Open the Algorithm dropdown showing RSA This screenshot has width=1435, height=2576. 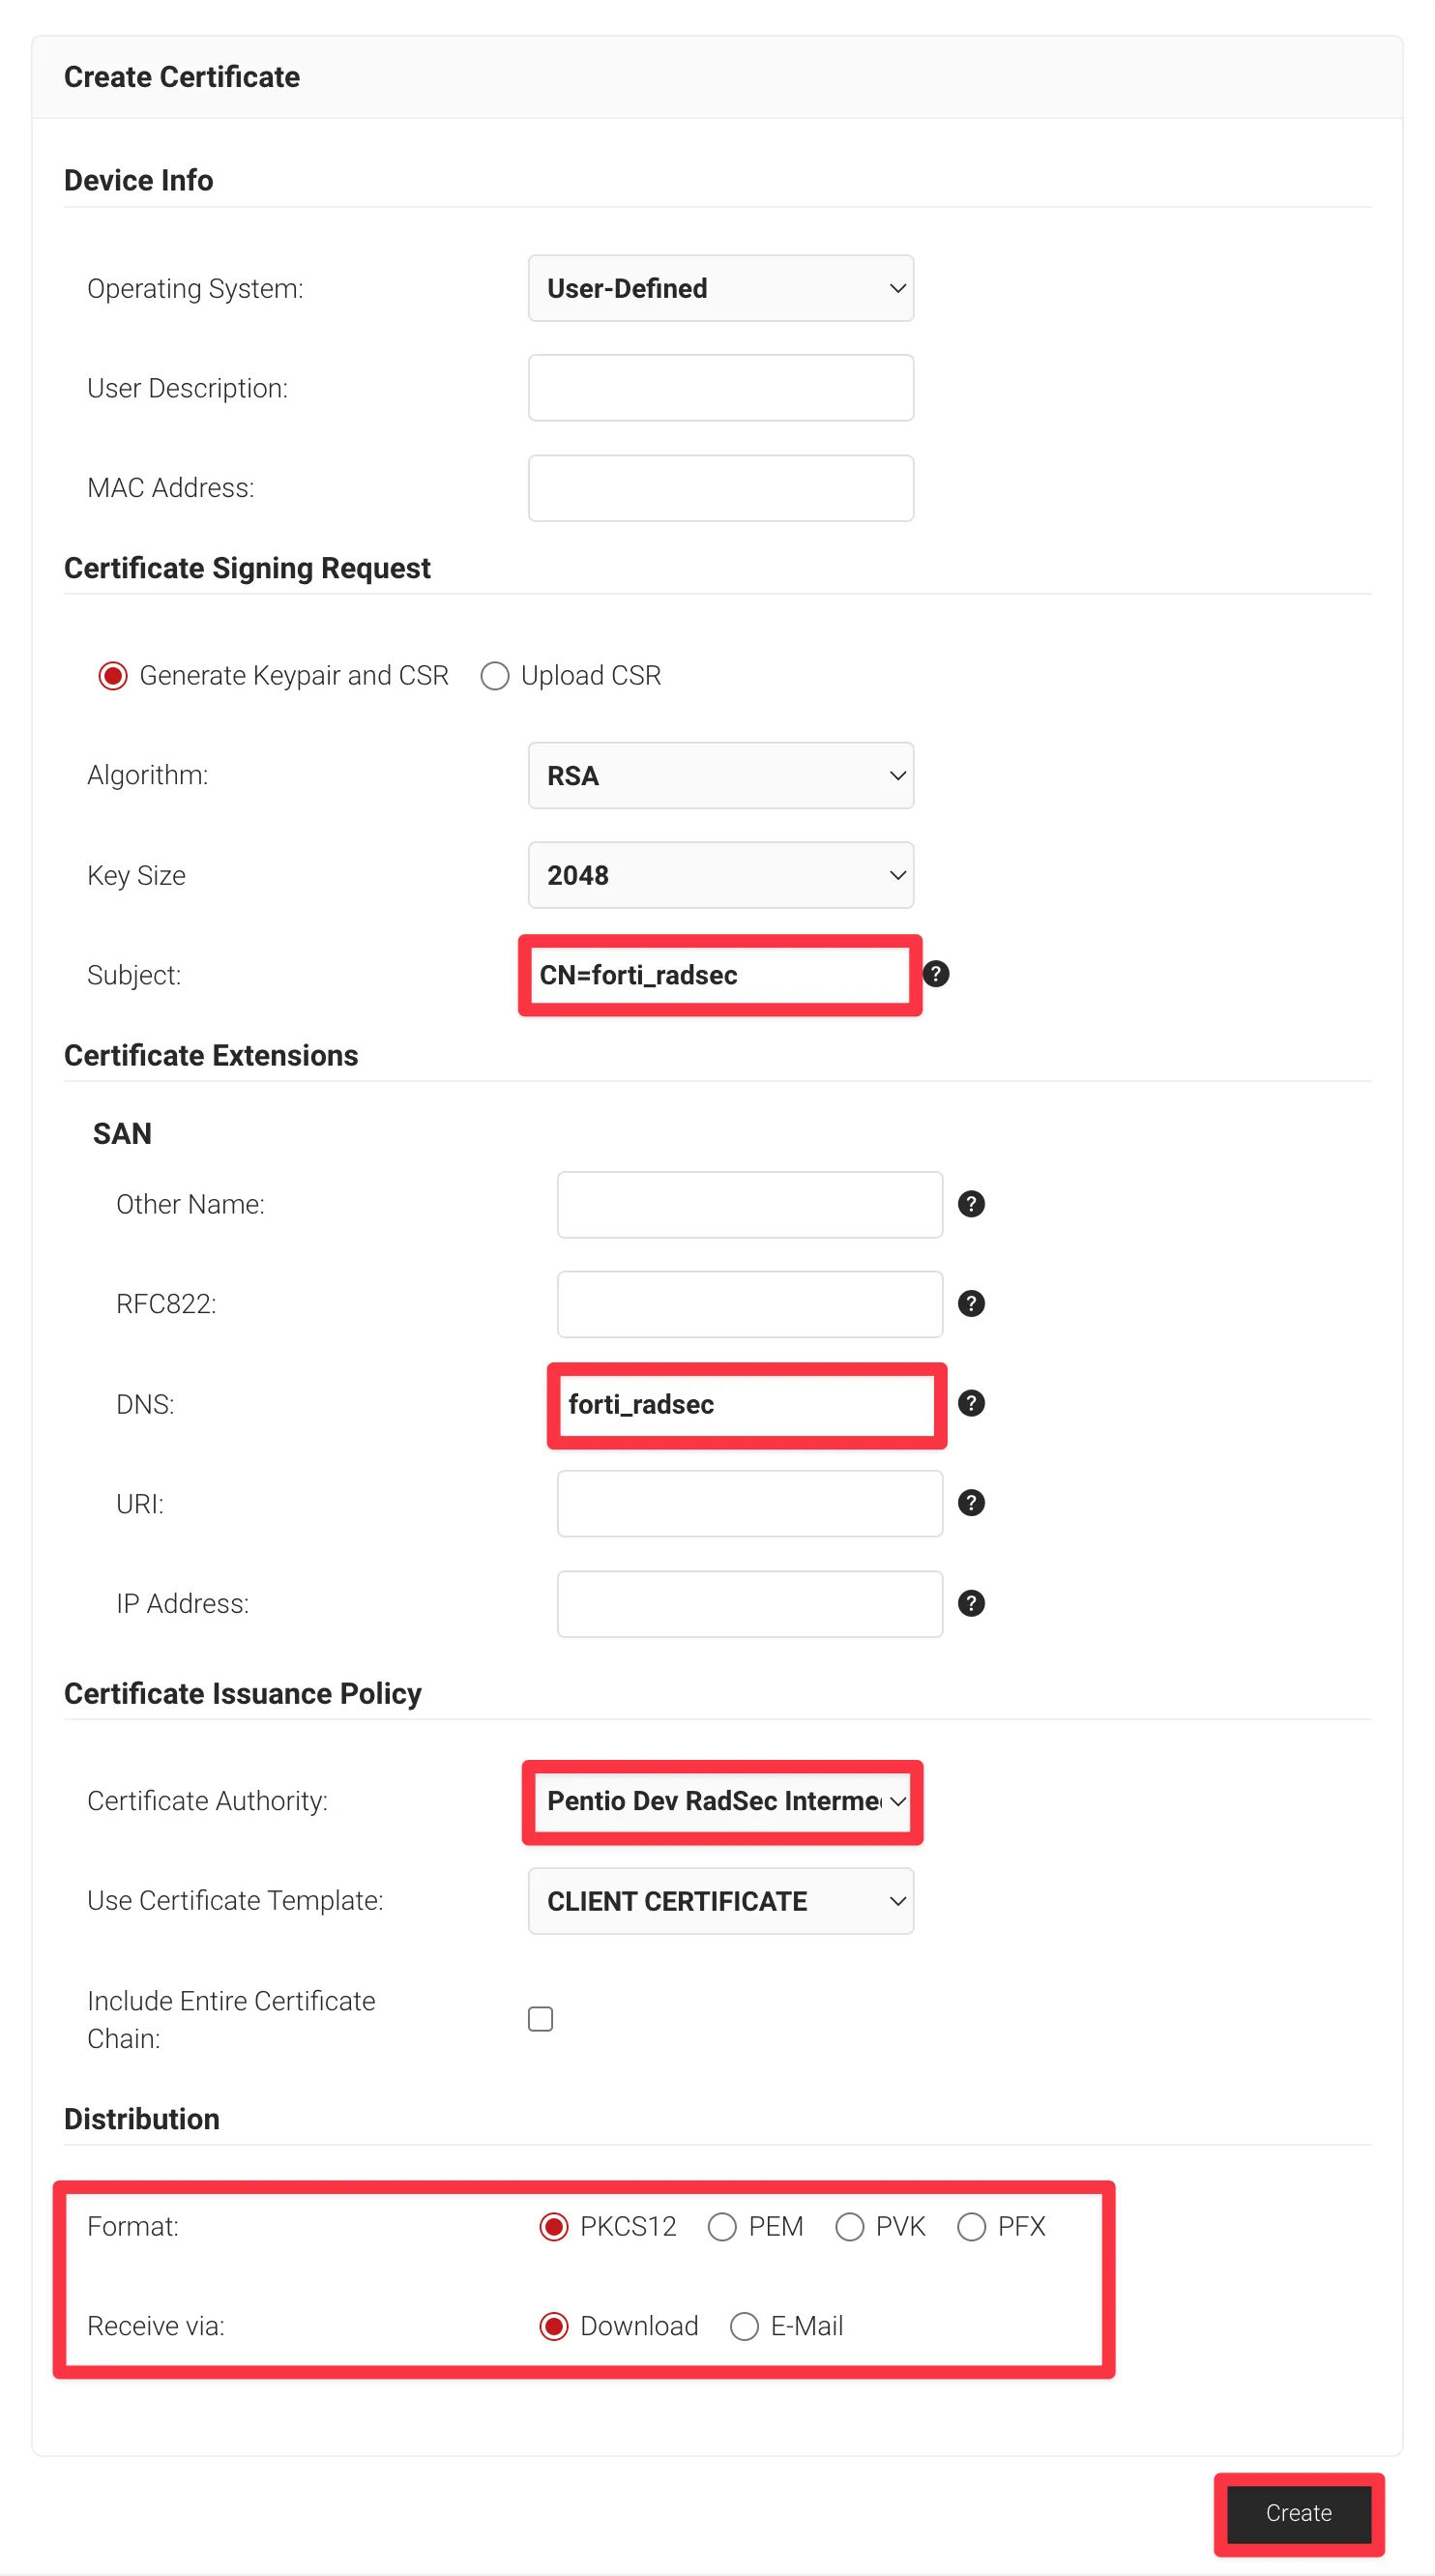721,776
